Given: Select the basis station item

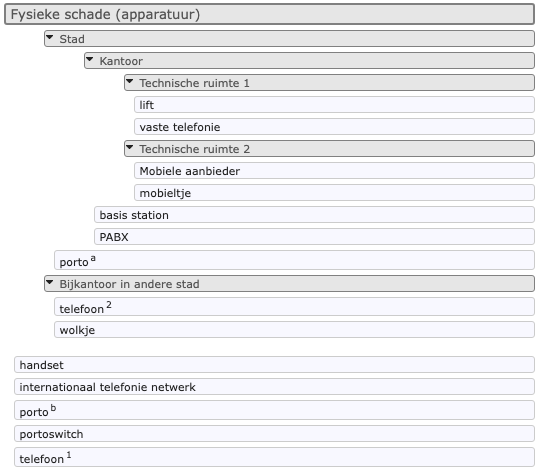Looking at the screenshot, I should 314,214.
